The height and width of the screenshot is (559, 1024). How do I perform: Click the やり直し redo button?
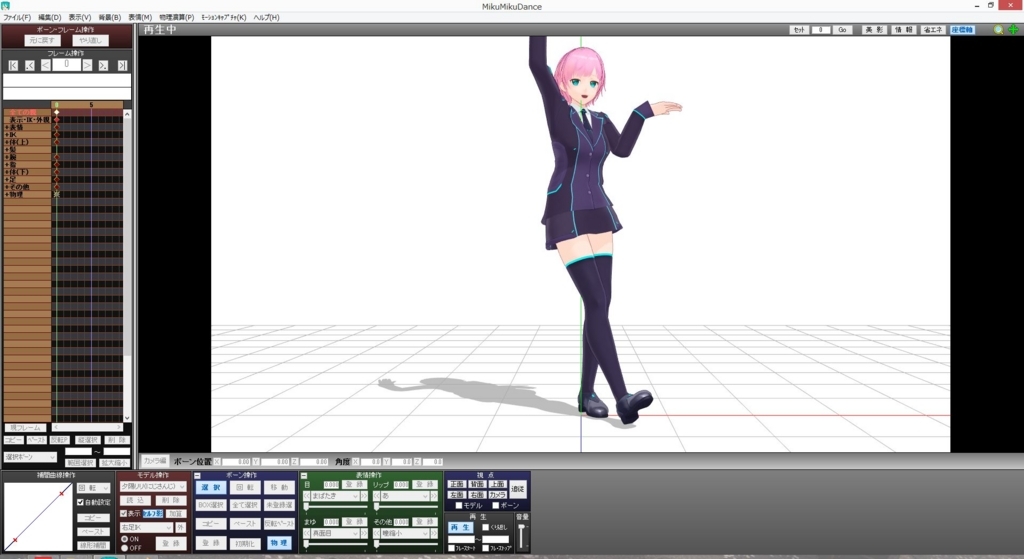click(x=91, y=40)
